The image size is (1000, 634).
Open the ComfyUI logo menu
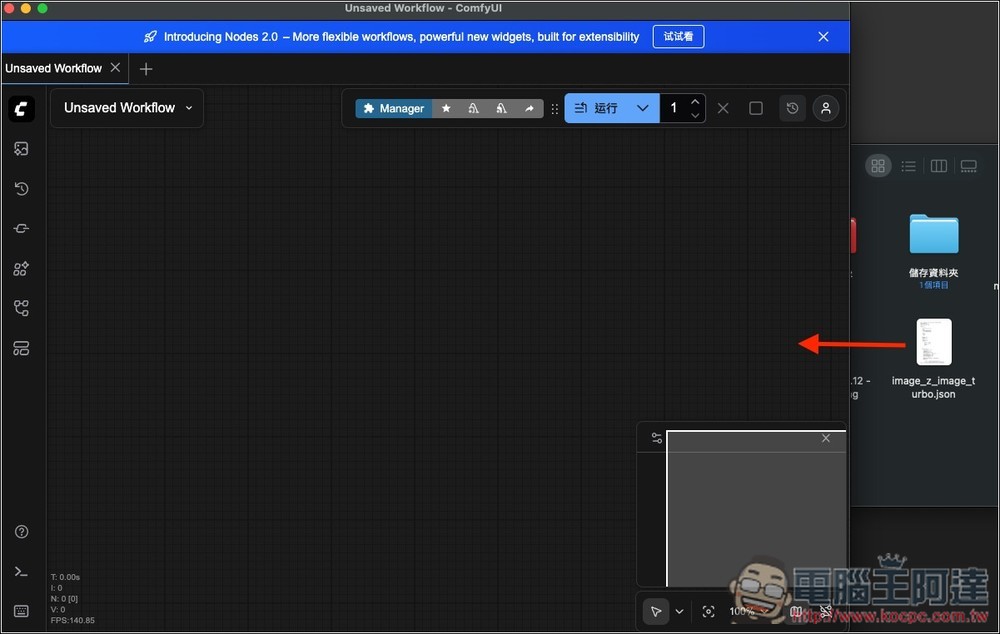[x=22, y=108]
